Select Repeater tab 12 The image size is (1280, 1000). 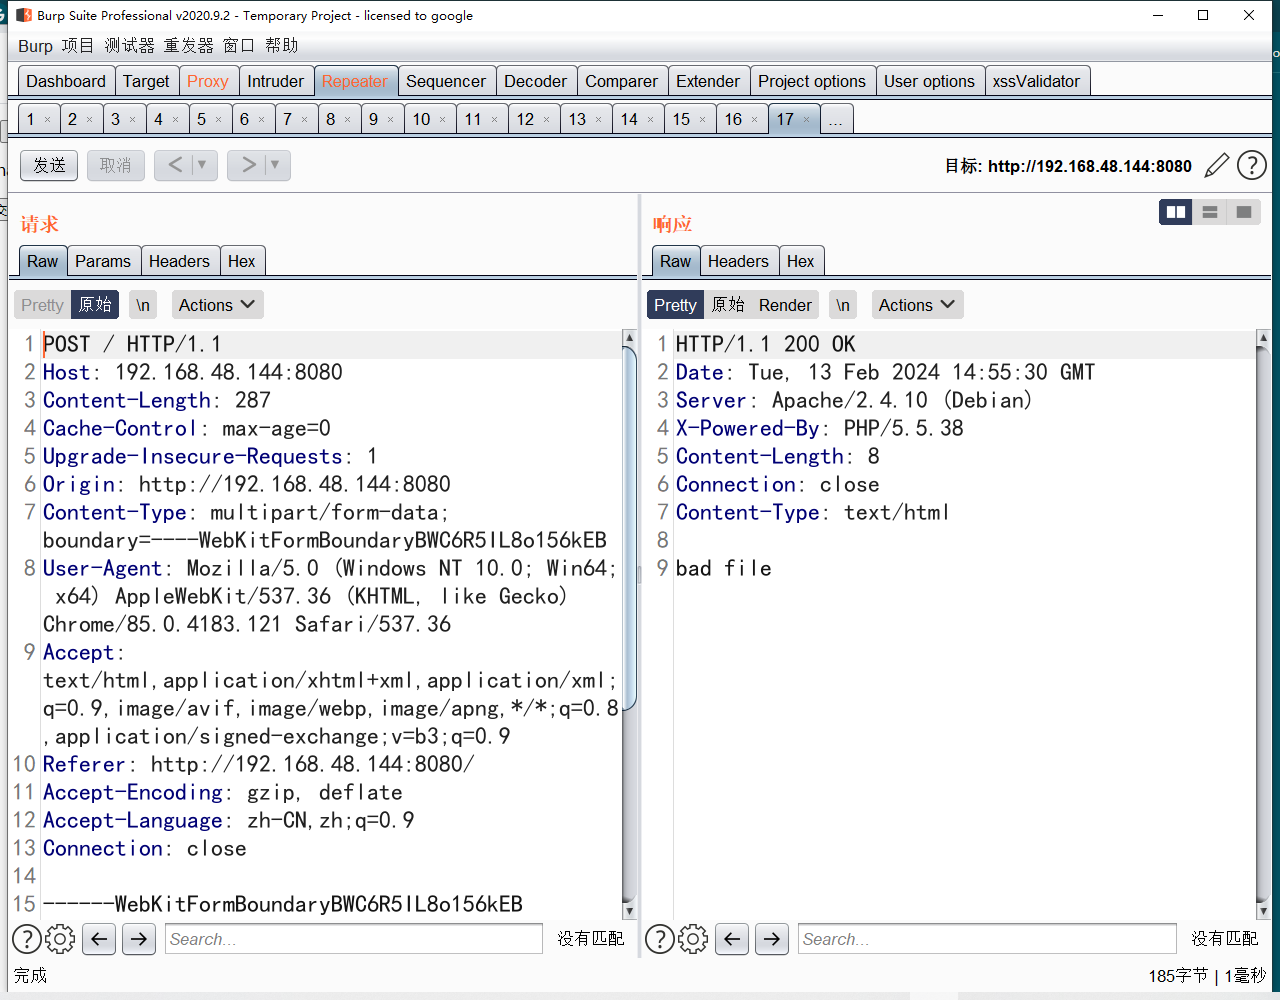tap(525, 119)
